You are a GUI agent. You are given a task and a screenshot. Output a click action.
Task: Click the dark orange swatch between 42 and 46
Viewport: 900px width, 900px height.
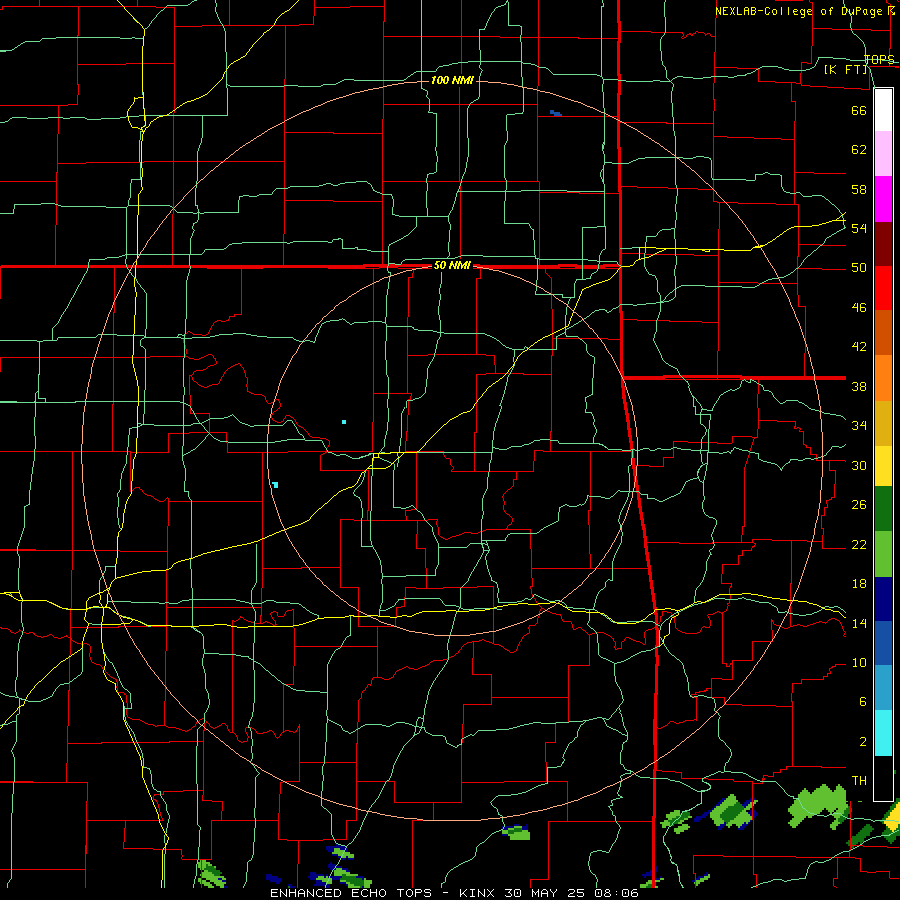coord(883,333)
